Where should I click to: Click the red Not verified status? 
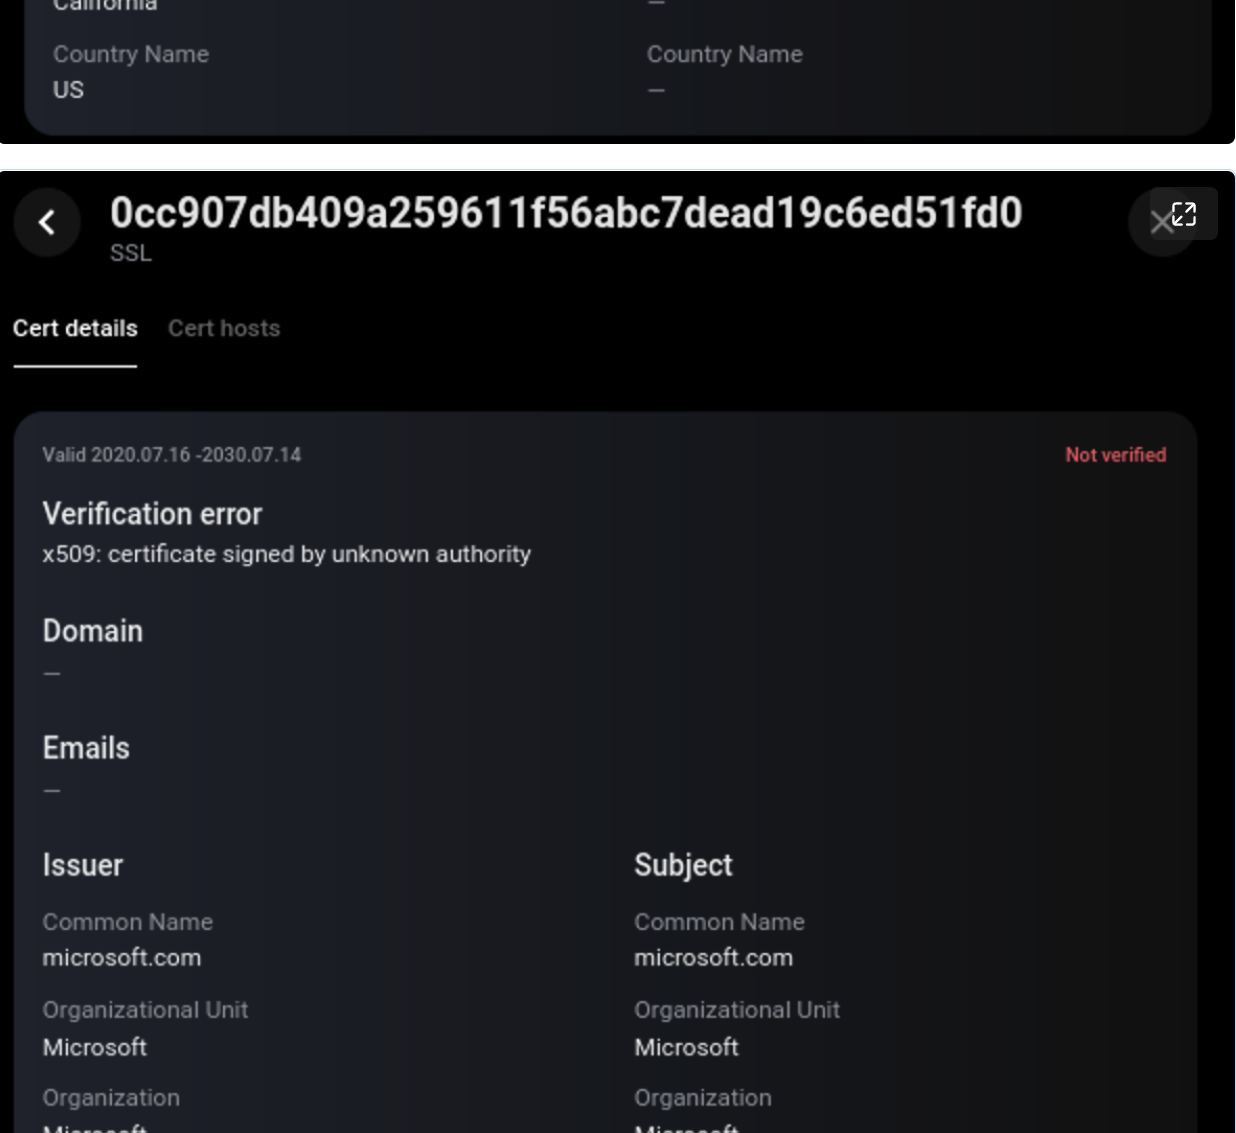tap(1115, 455)
